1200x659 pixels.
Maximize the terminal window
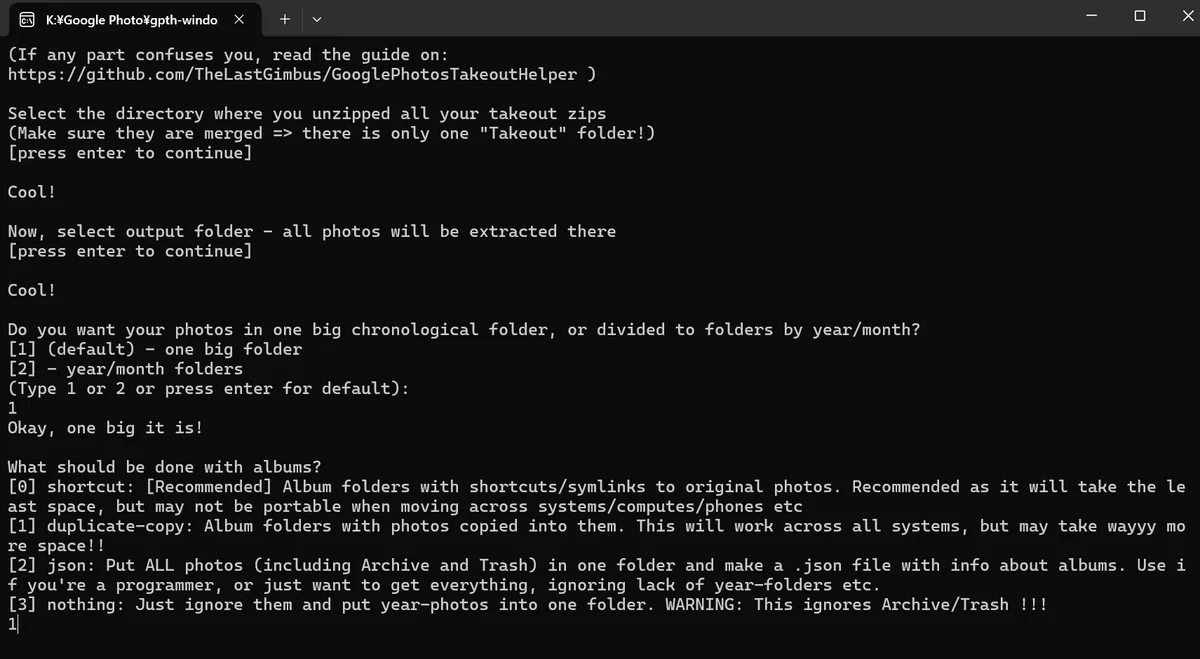coord(1140,16)
